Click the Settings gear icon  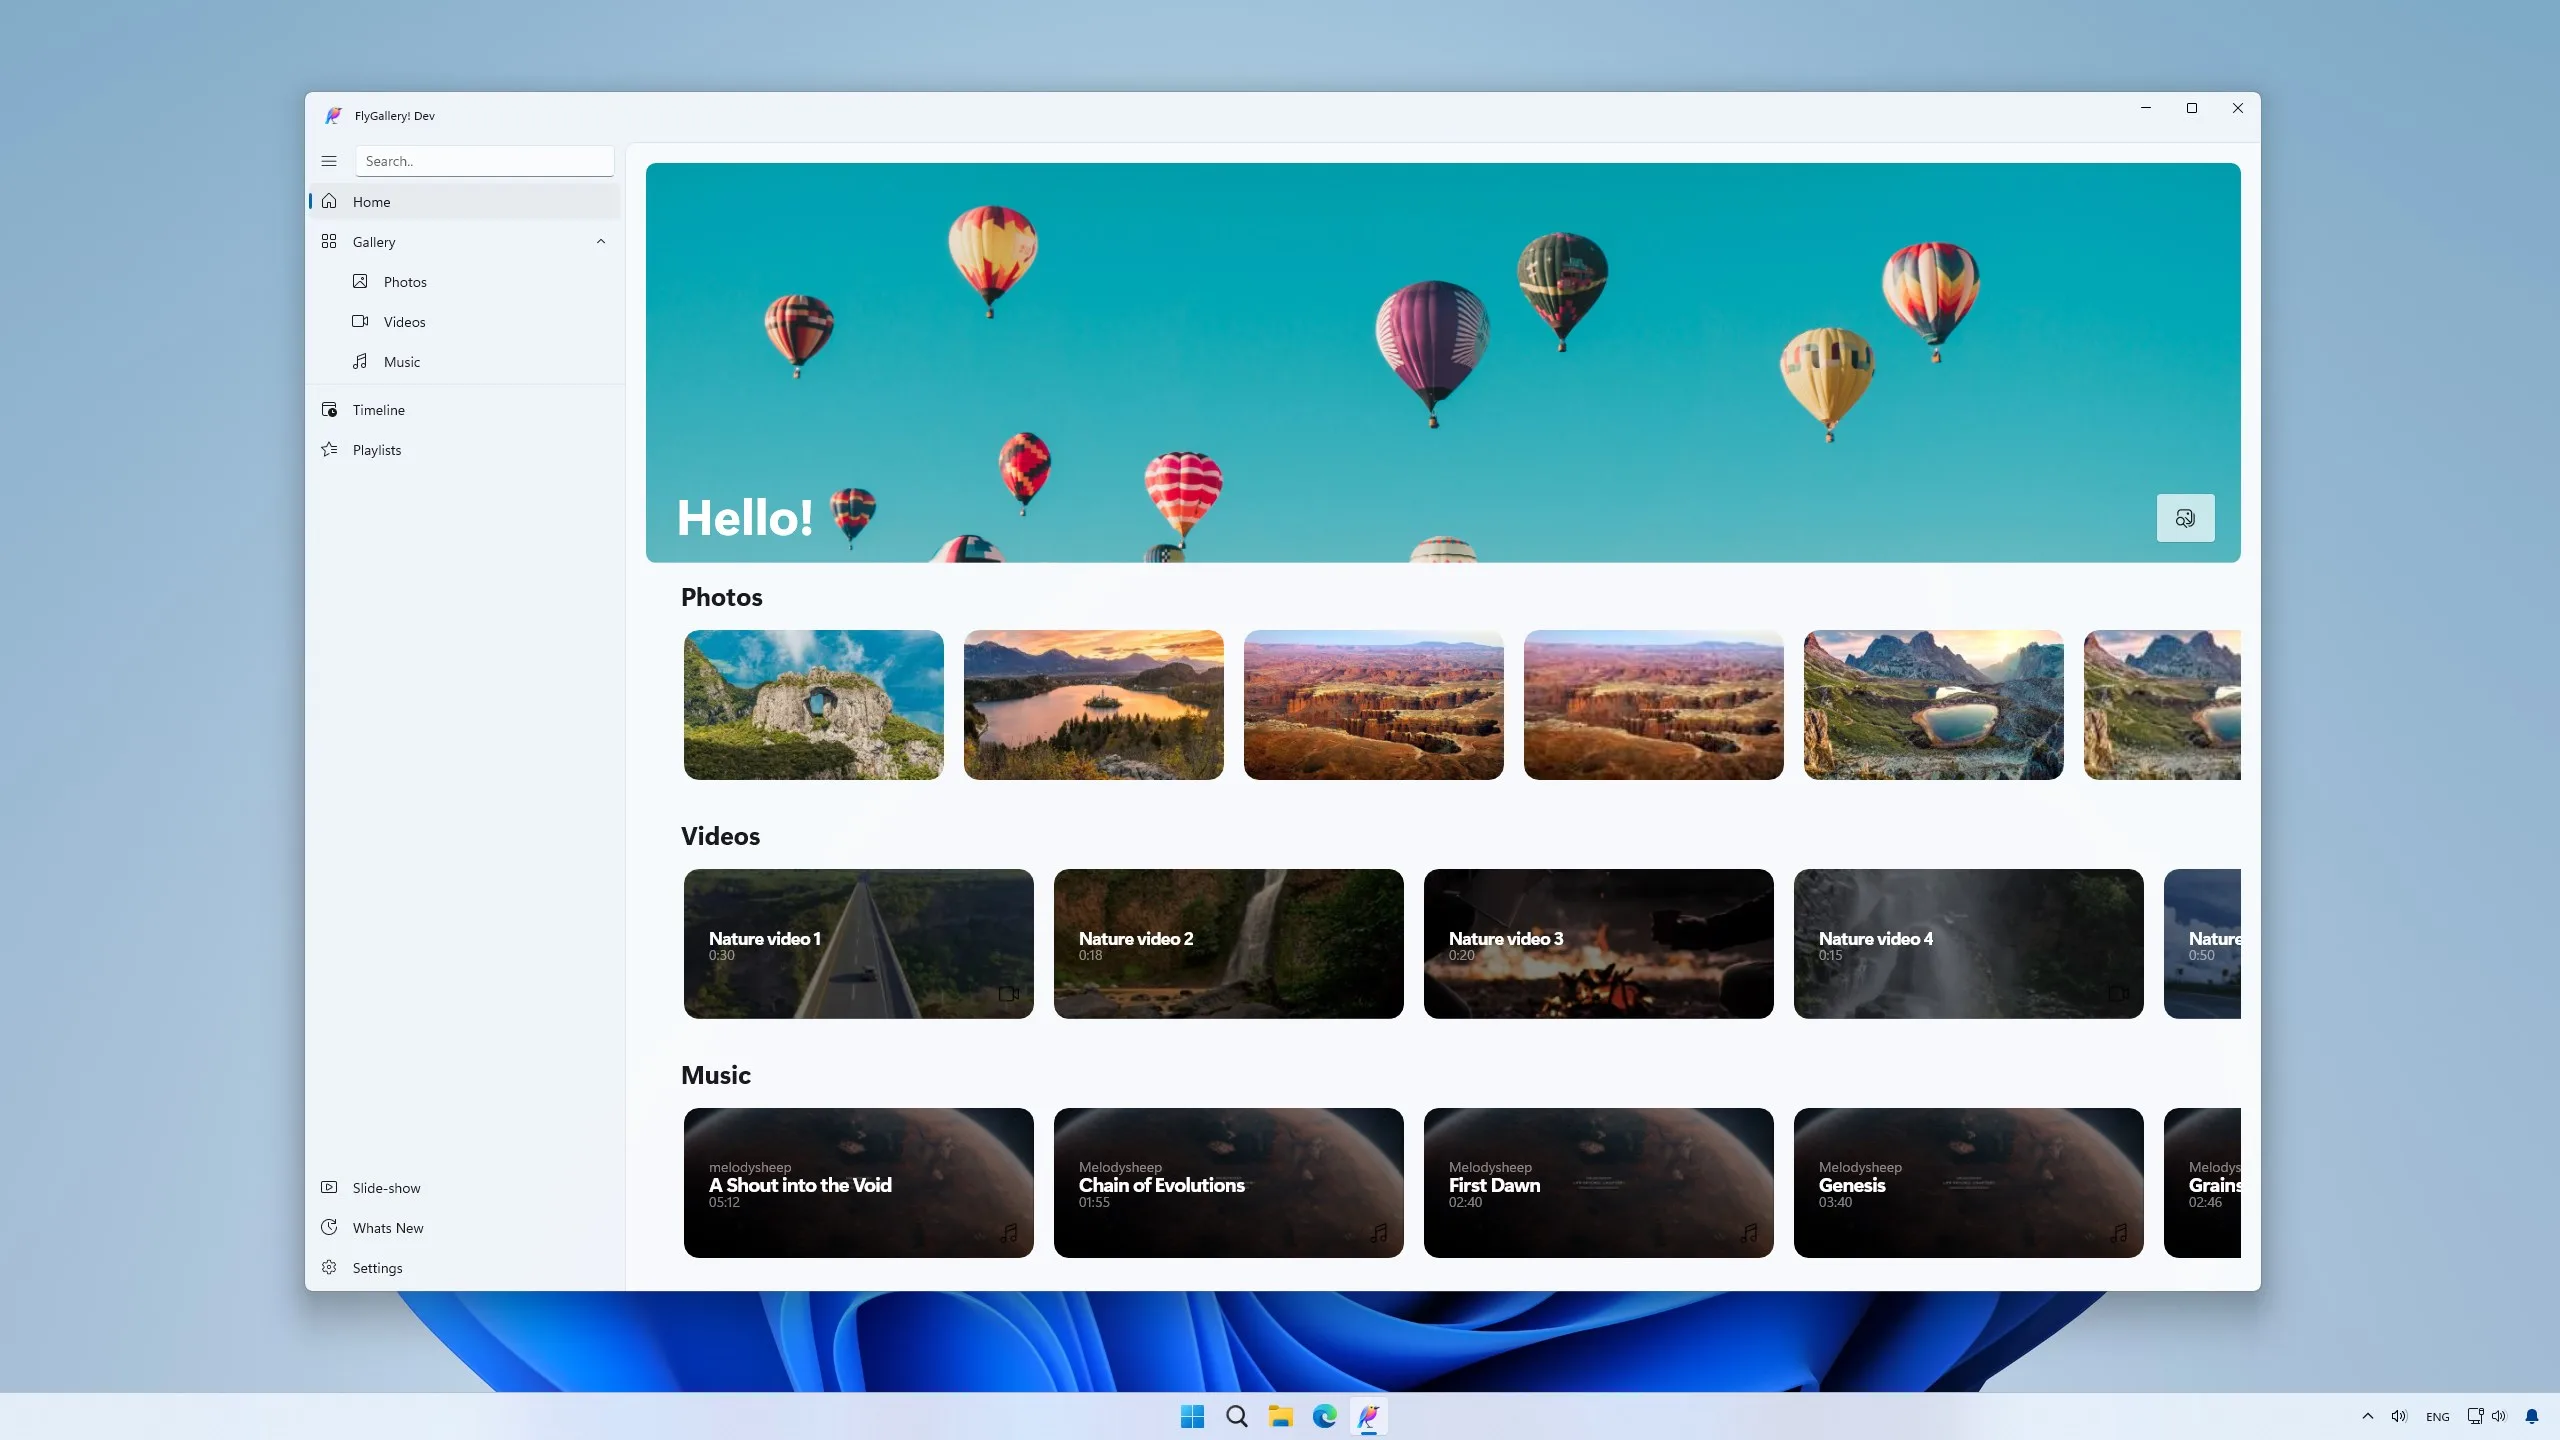tap(329, 1267)
